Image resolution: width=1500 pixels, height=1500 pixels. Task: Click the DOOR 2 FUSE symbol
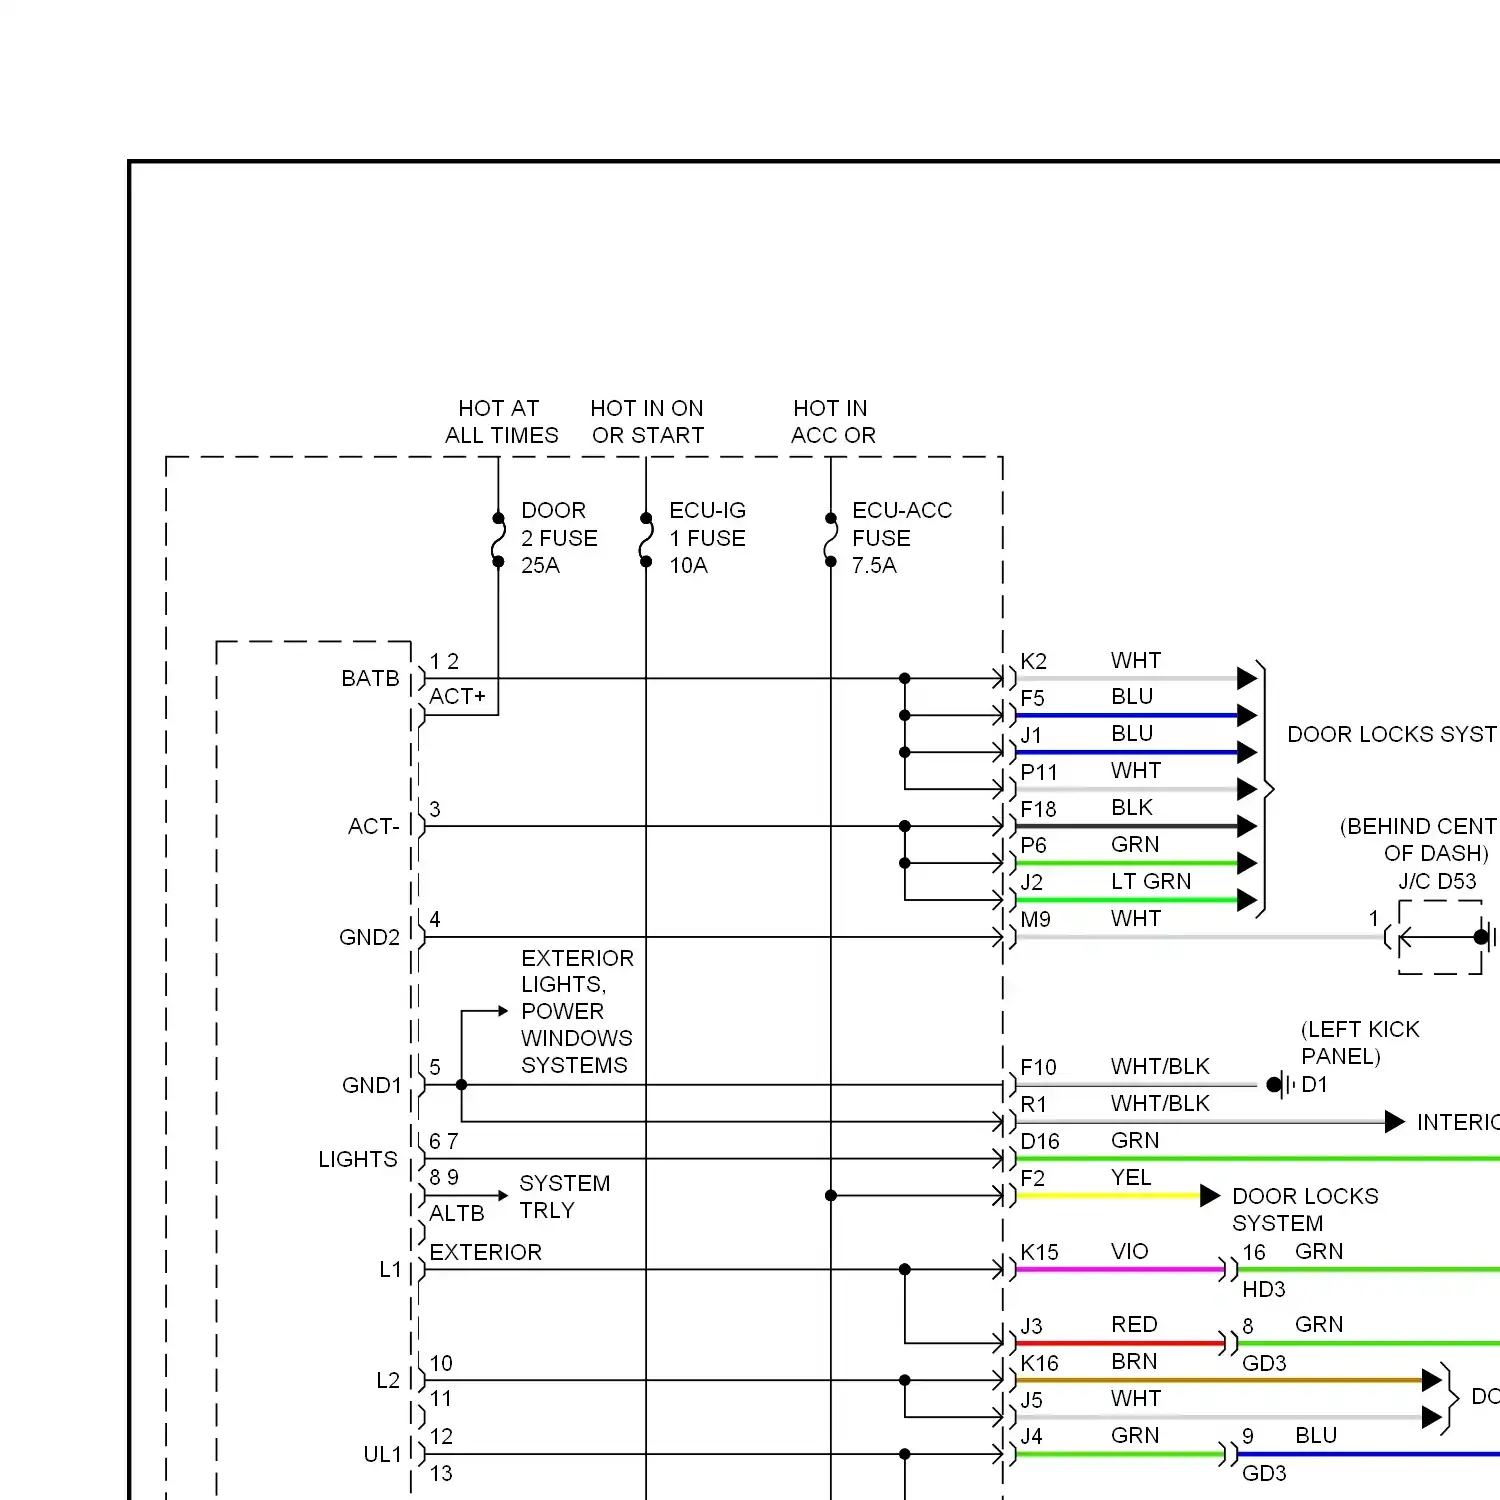click(x=498, y=540)
